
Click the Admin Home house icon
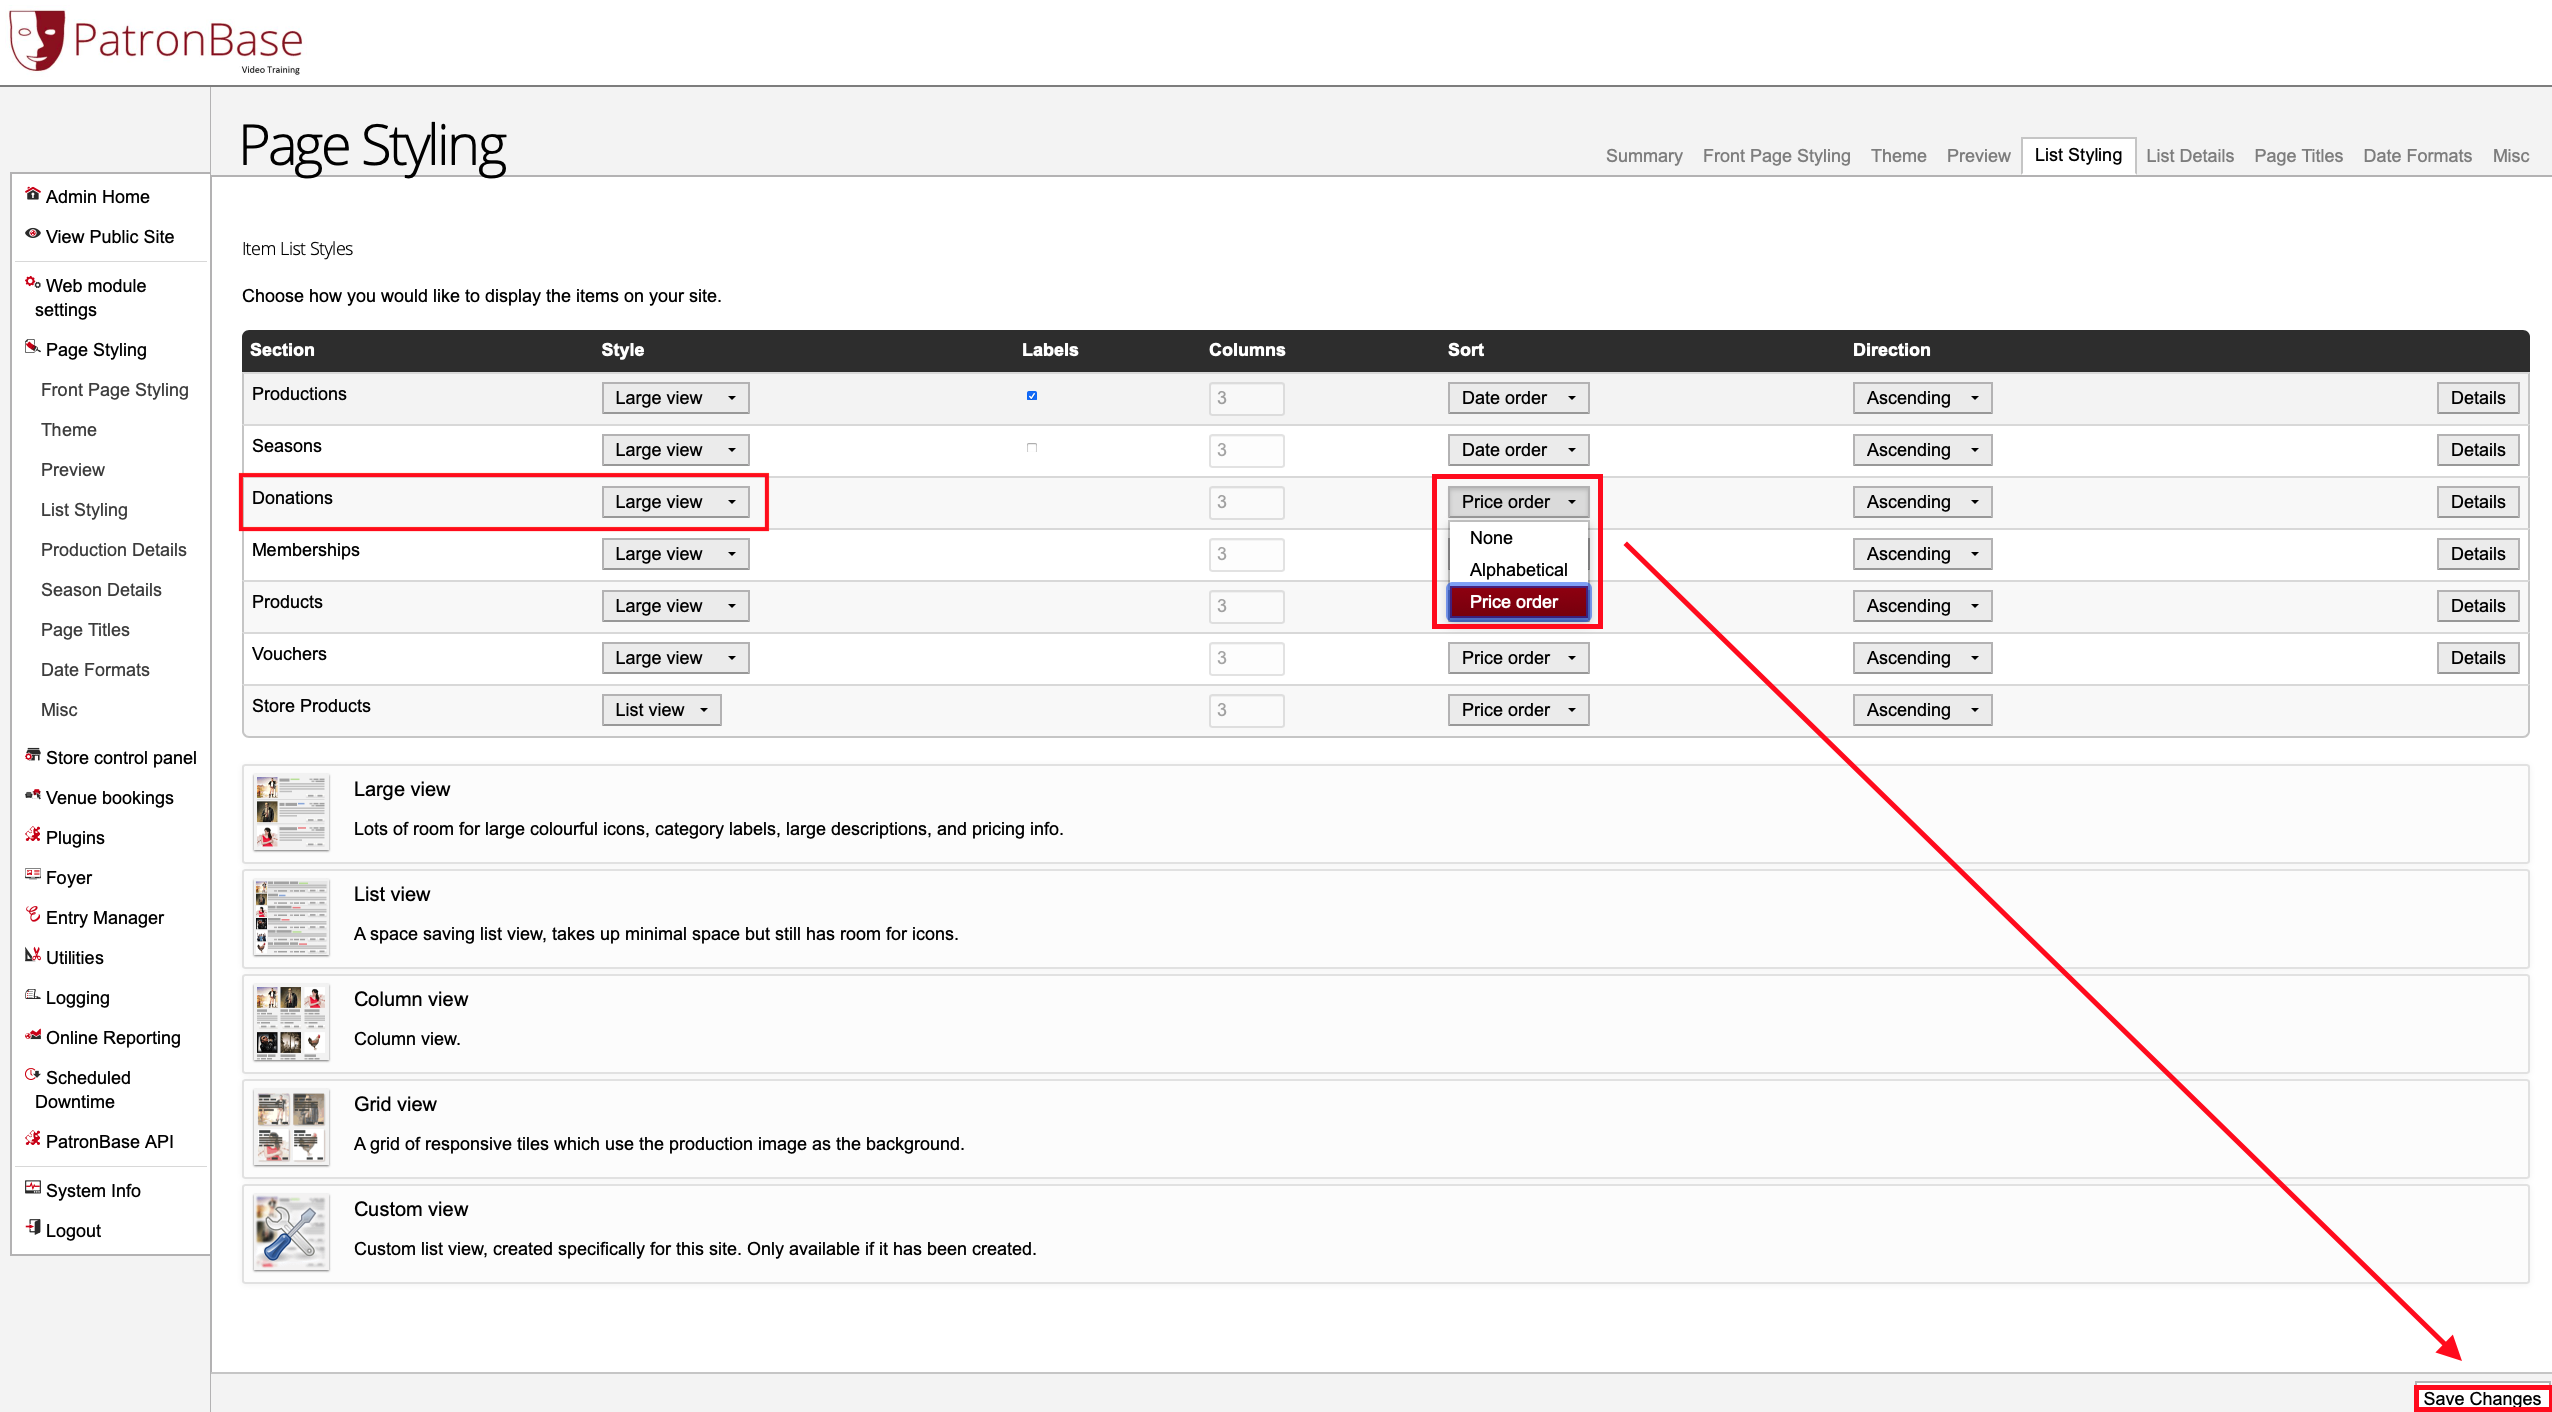(33, 194)
